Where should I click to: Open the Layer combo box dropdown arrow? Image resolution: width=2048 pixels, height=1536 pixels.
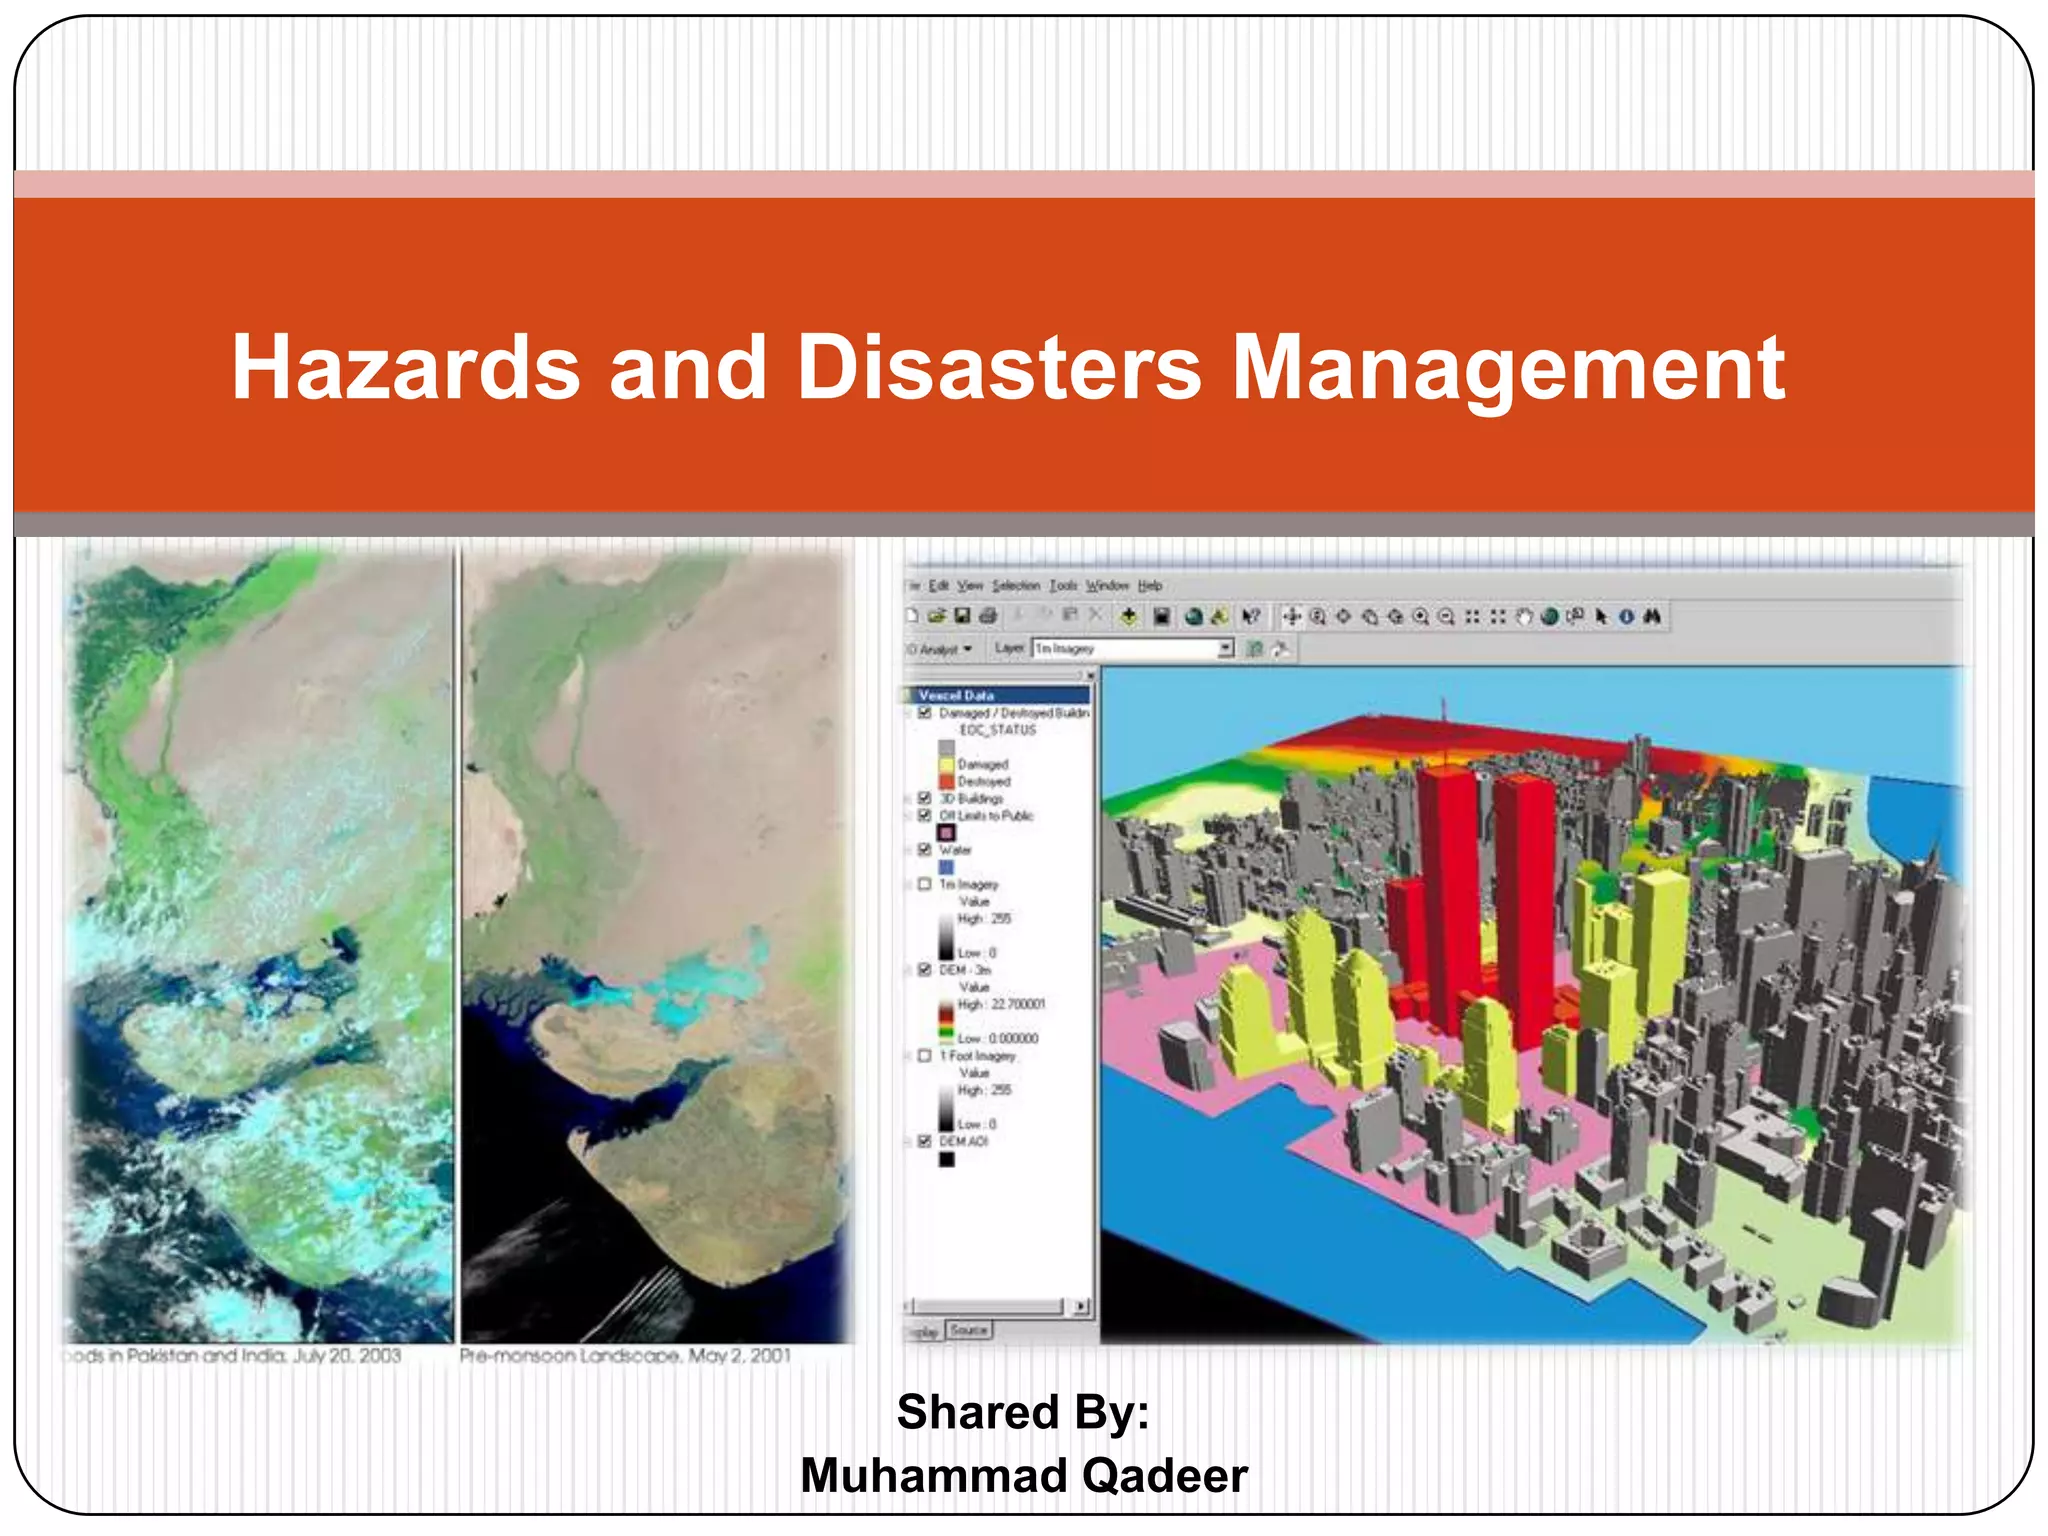tap(1226, 649)
